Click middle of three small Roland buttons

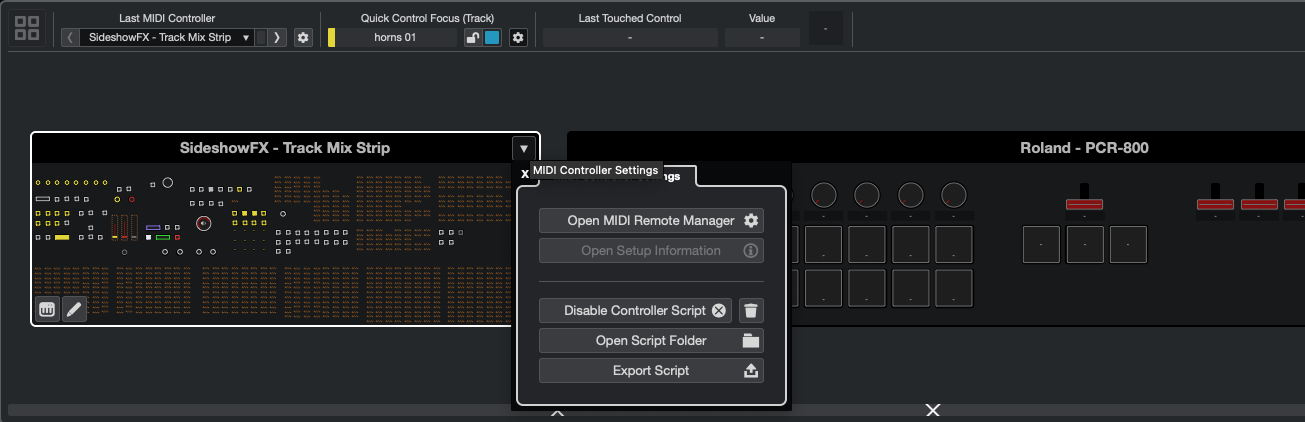point(1085,244)
